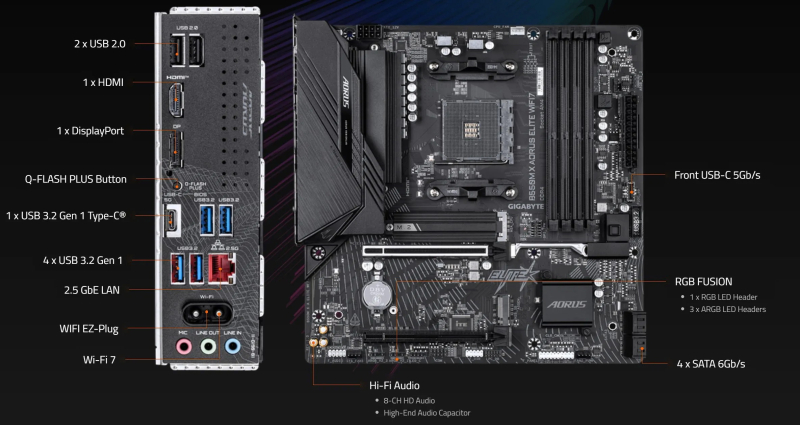Click the AM4 CPU socket on motherboard
Screen dimensions: 800x425
(x=477, y=131)
